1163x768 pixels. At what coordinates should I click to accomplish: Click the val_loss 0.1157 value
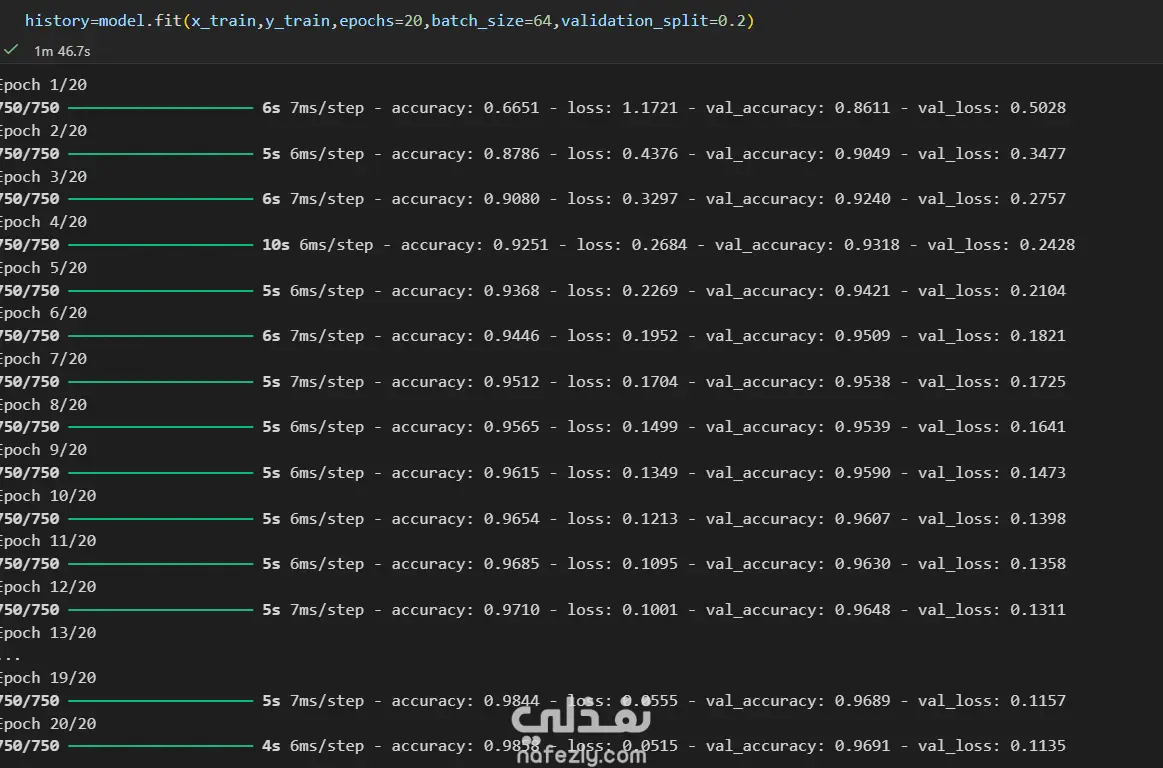coord(1038,701)
